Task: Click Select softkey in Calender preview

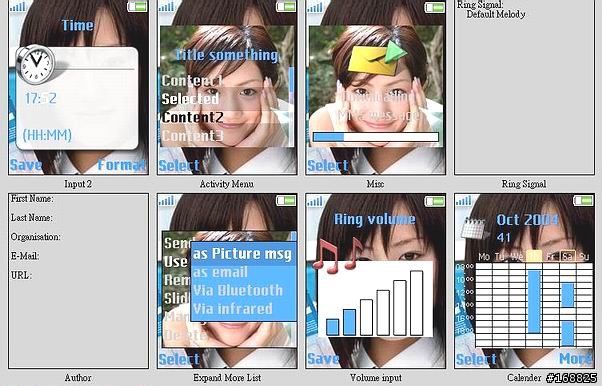Action: 476,359
